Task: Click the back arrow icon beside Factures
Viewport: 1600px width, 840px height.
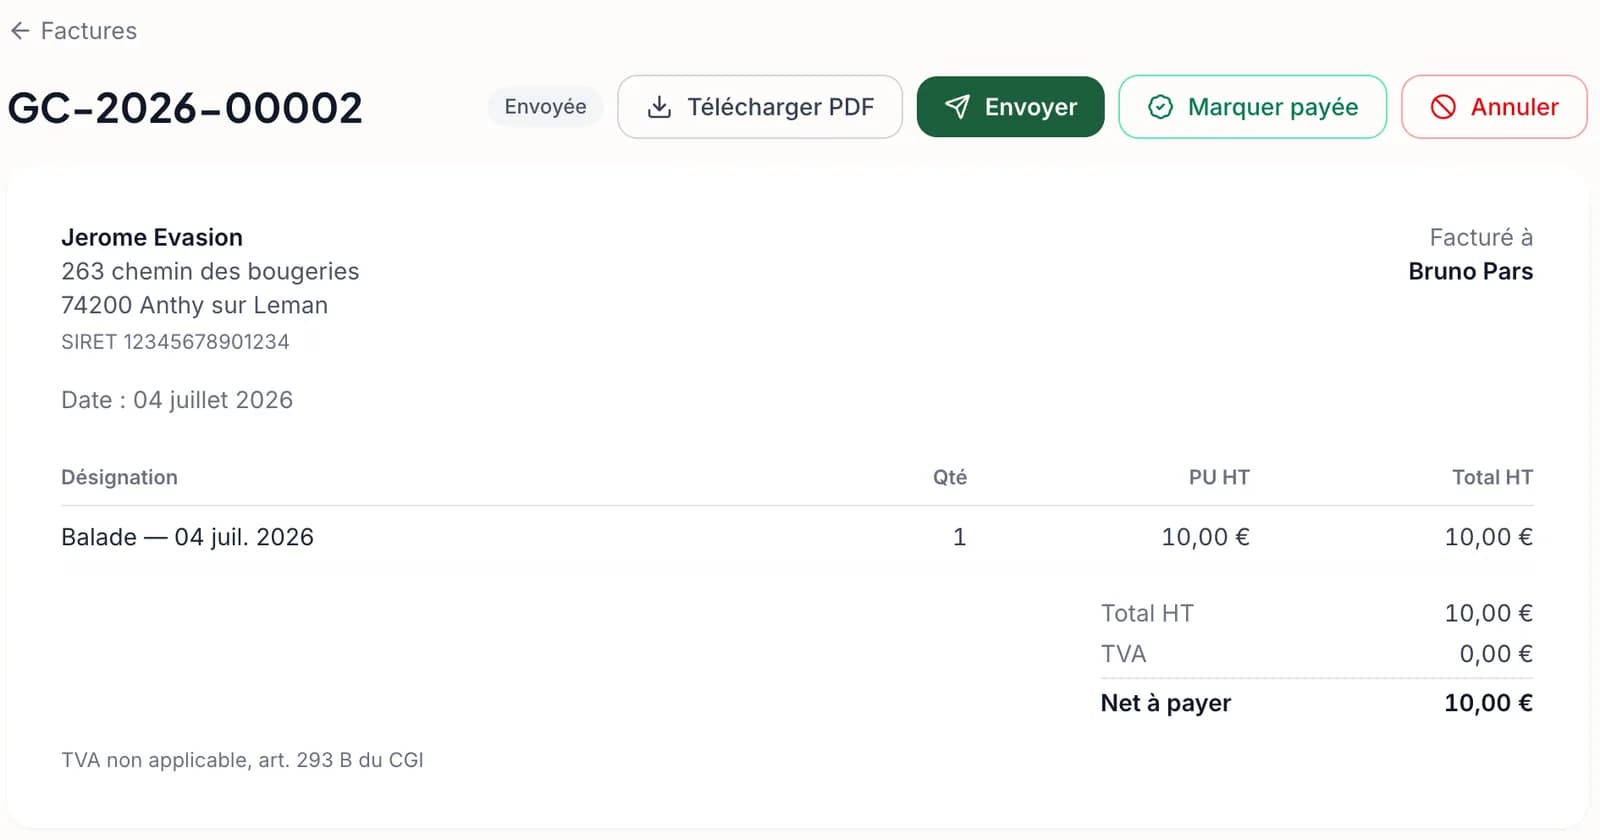Action: (20, 31)
